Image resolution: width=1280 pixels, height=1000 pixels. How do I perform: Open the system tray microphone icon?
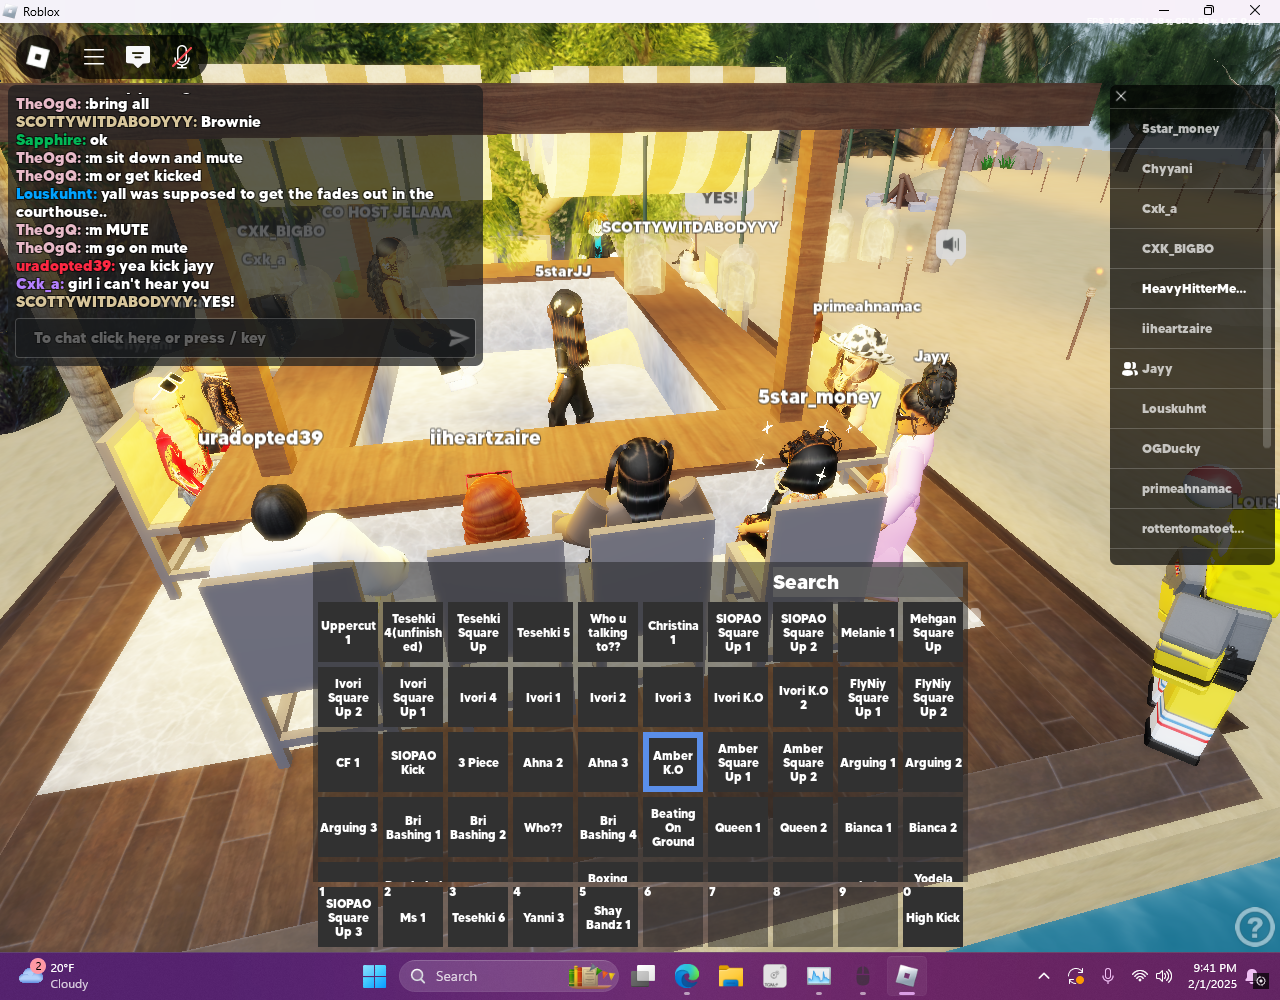coord(1108,976)
